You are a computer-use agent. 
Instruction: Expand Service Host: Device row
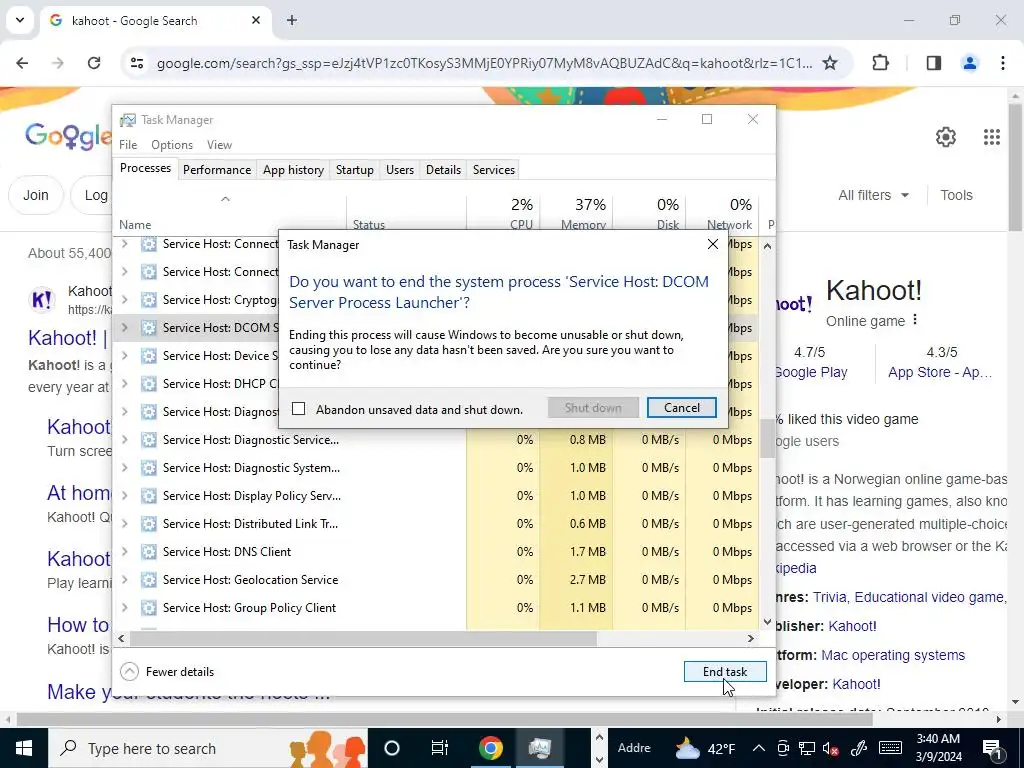tap(125, 356)
